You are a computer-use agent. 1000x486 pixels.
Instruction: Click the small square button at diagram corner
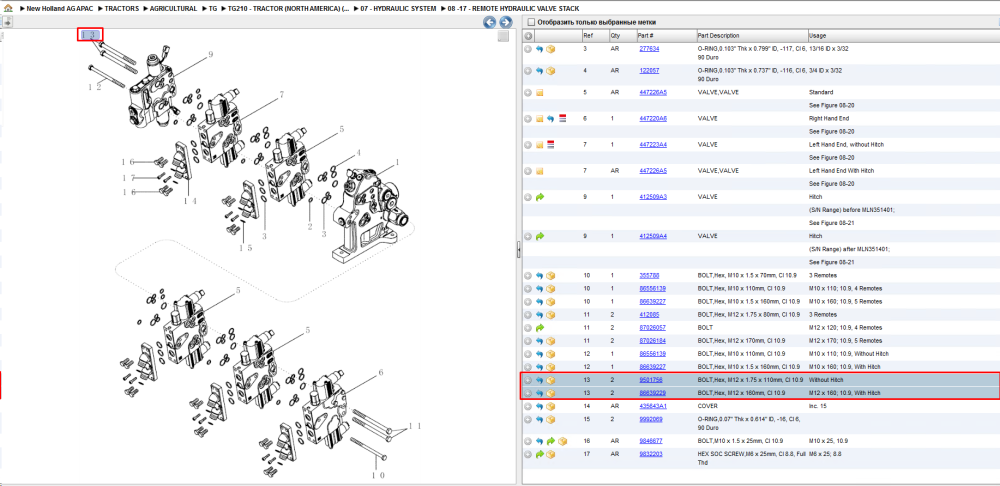[x=503, y=36]
